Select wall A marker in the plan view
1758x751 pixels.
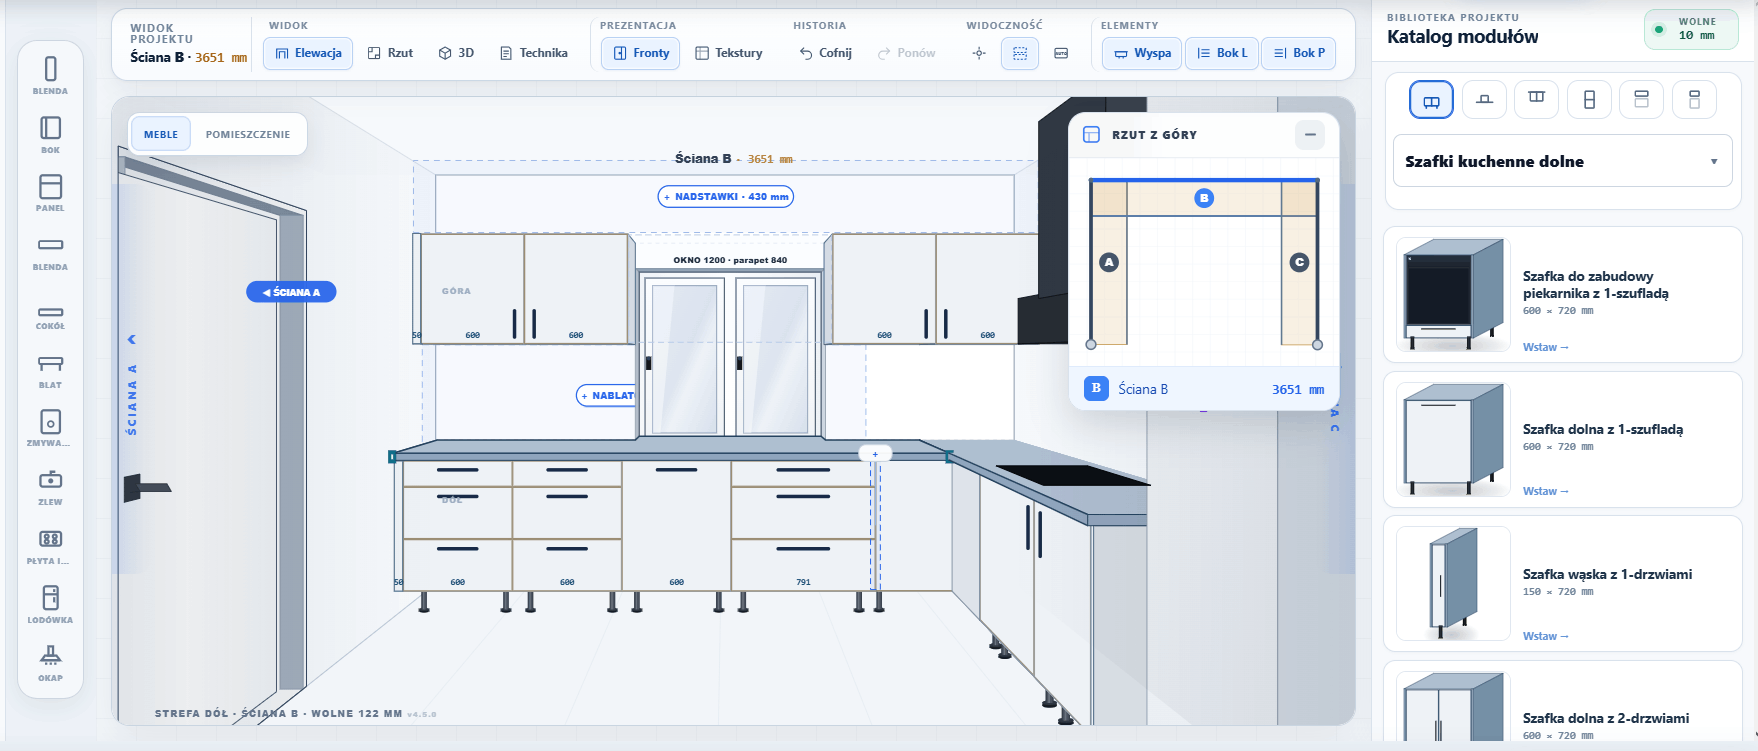1108,262
